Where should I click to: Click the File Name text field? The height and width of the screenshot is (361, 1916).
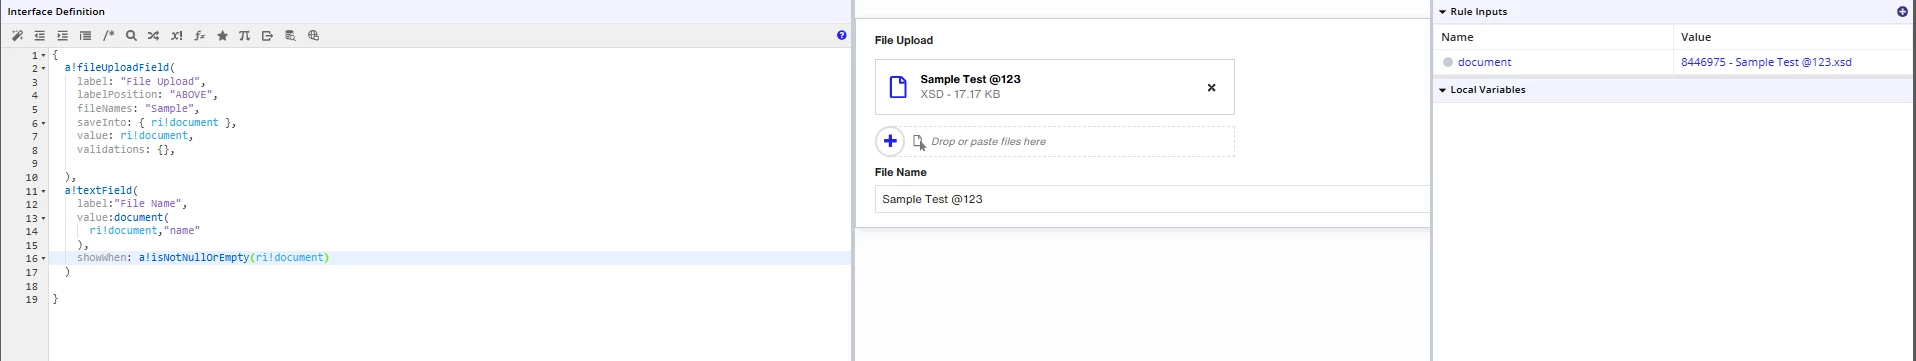pos(1152,199)
